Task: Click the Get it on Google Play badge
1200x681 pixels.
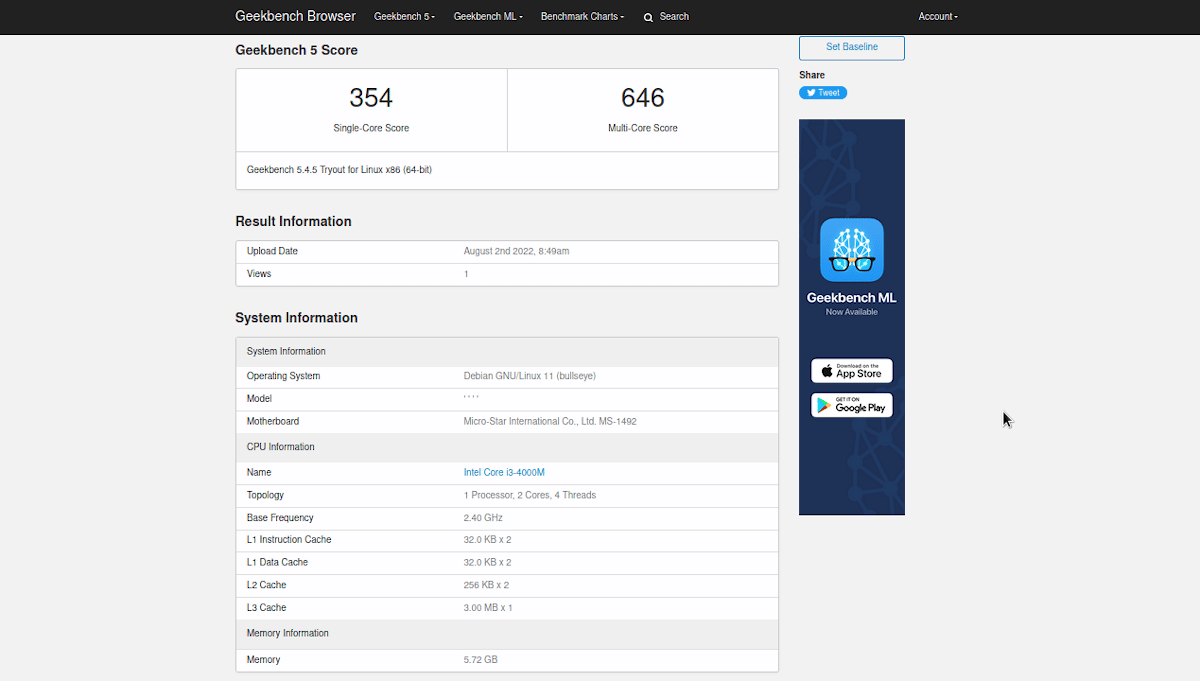Action: point(852,405)
